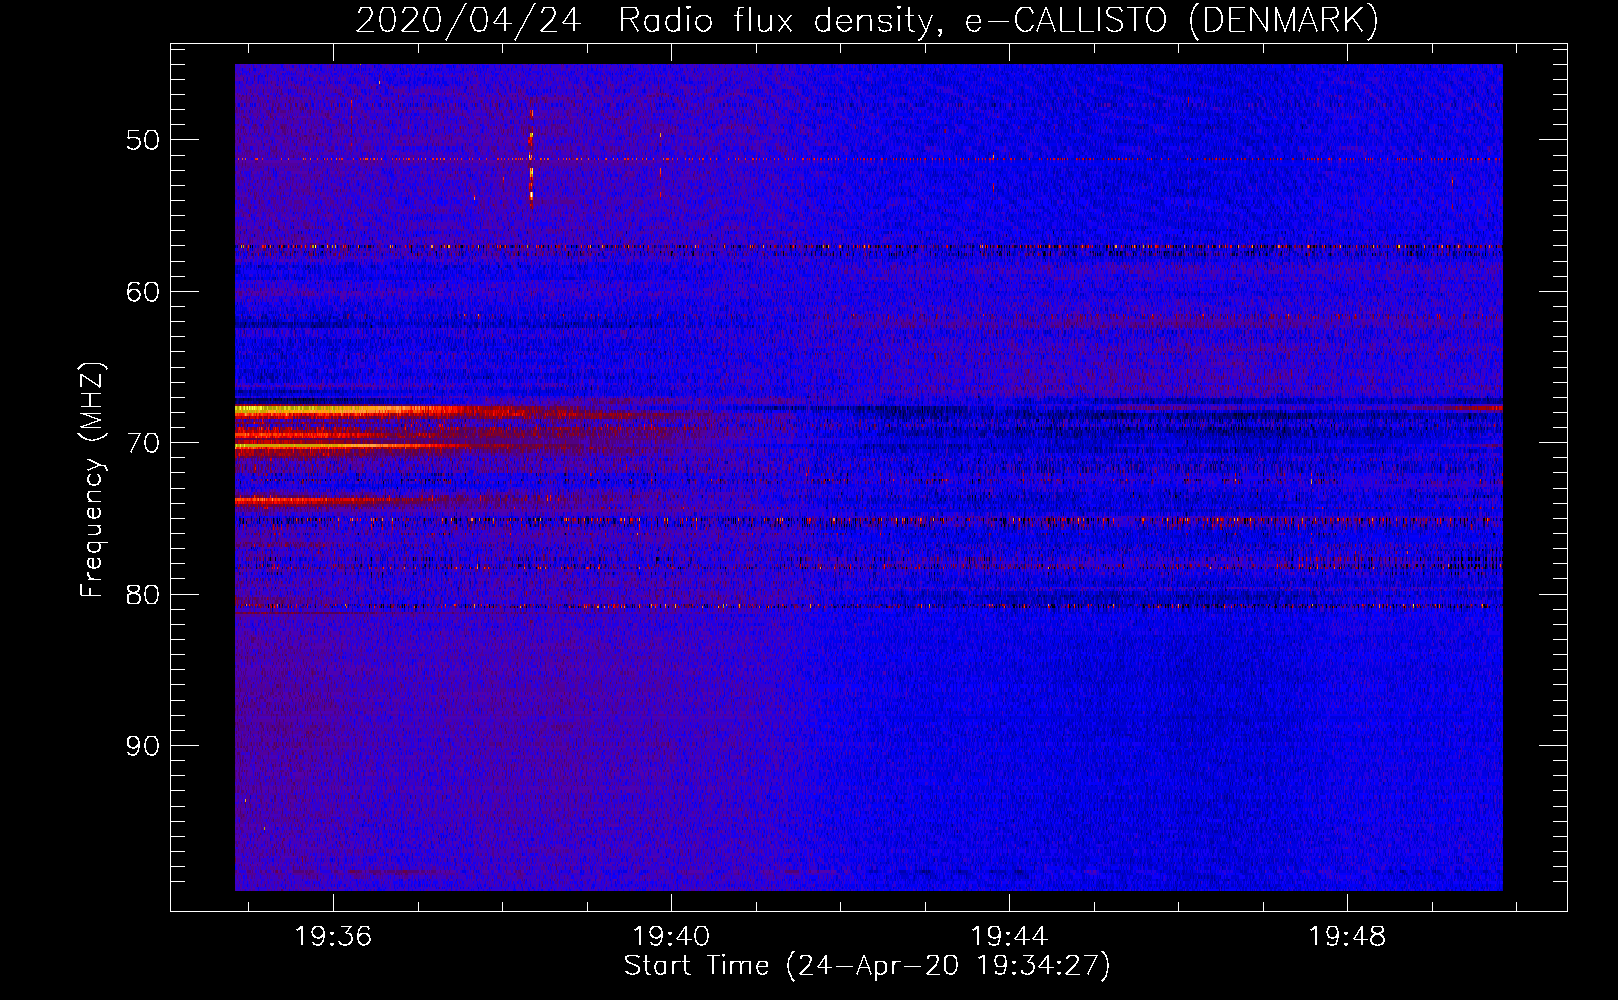Click the 19:48 time tick label
The width and height of the screenshot is (1618, 1000).
[1347, 936]
